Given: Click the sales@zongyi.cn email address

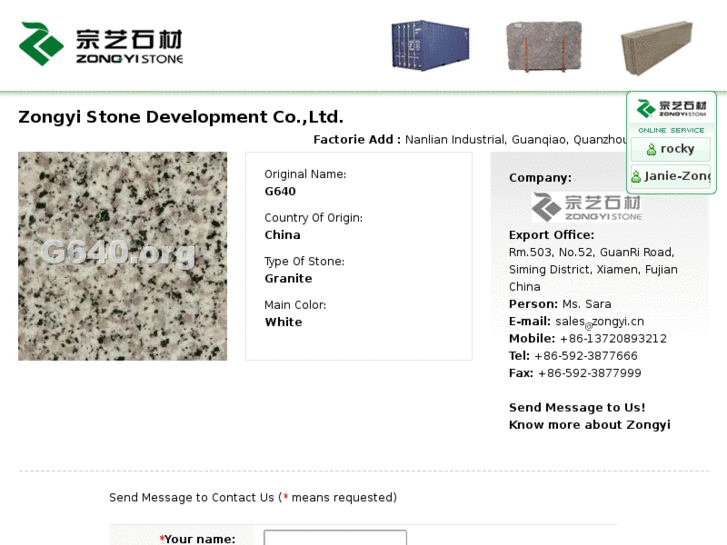Looking at the screenshot, I should pyautogui.click(x=599, y=321).
